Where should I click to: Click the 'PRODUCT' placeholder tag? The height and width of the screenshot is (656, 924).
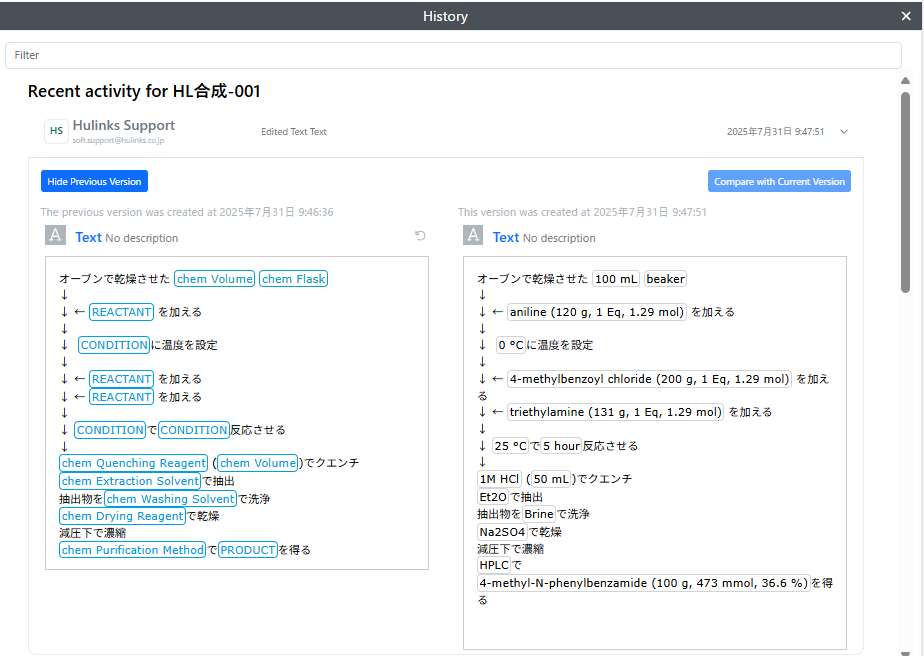247,550
